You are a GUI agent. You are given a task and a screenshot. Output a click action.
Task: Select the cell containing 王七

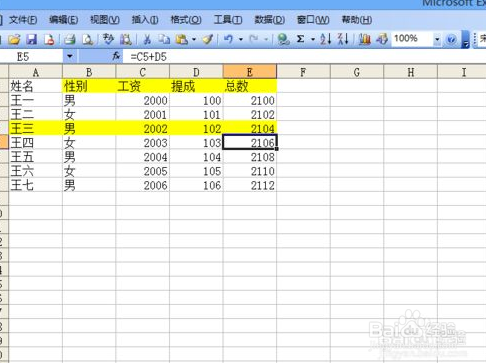[x=35, y=185]
